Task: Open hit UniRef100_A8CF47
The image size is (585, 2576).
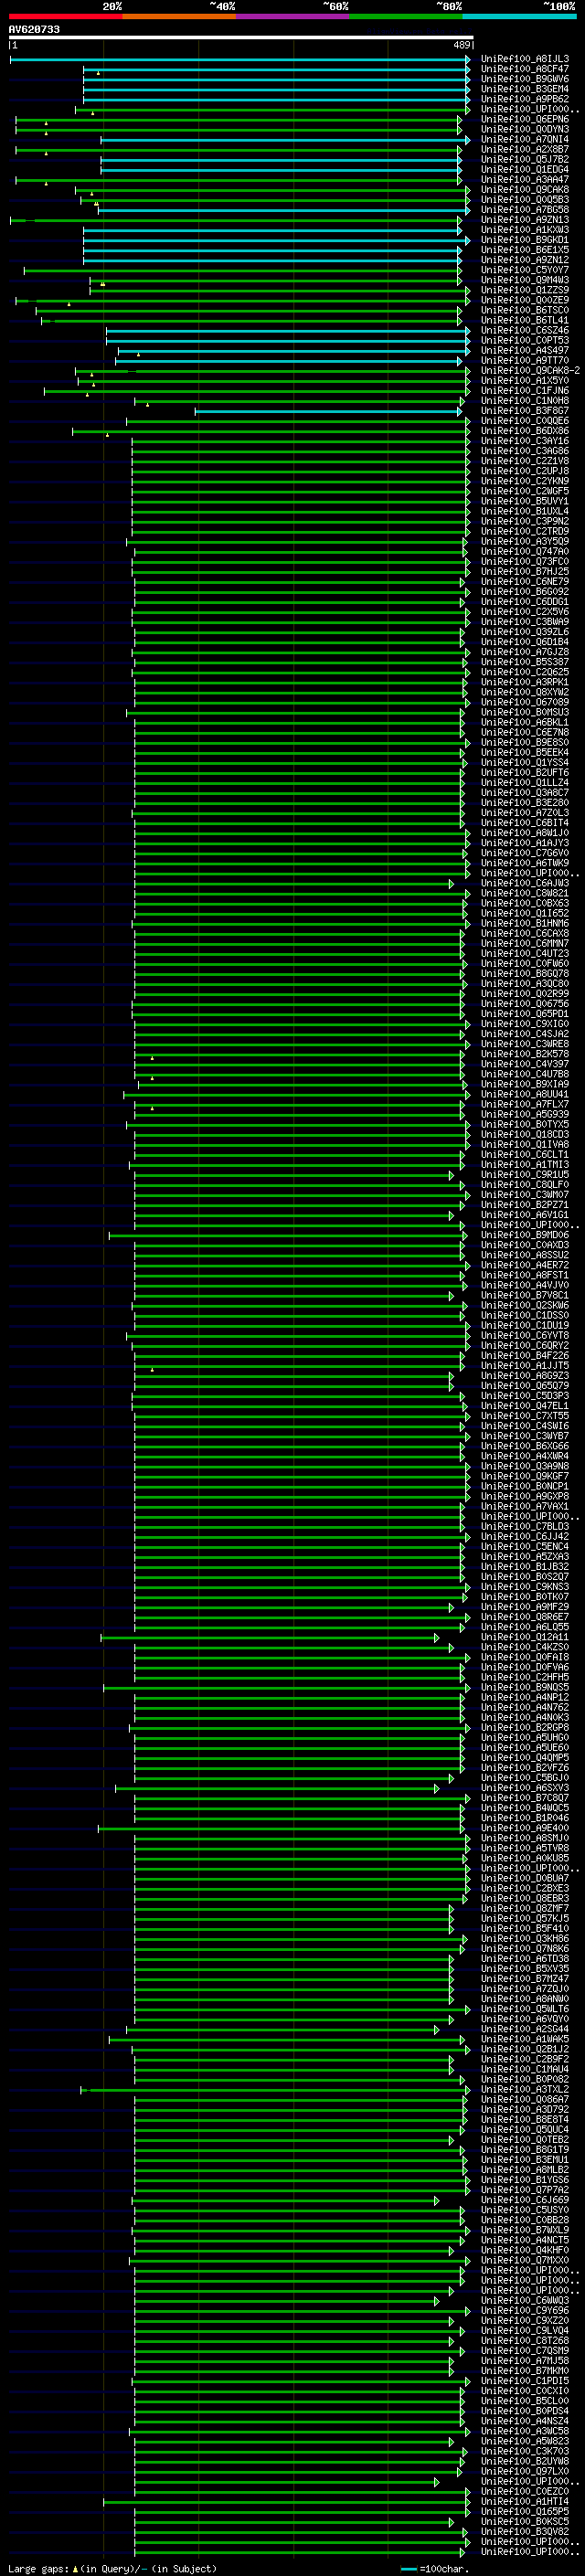Action: point(525,69)
